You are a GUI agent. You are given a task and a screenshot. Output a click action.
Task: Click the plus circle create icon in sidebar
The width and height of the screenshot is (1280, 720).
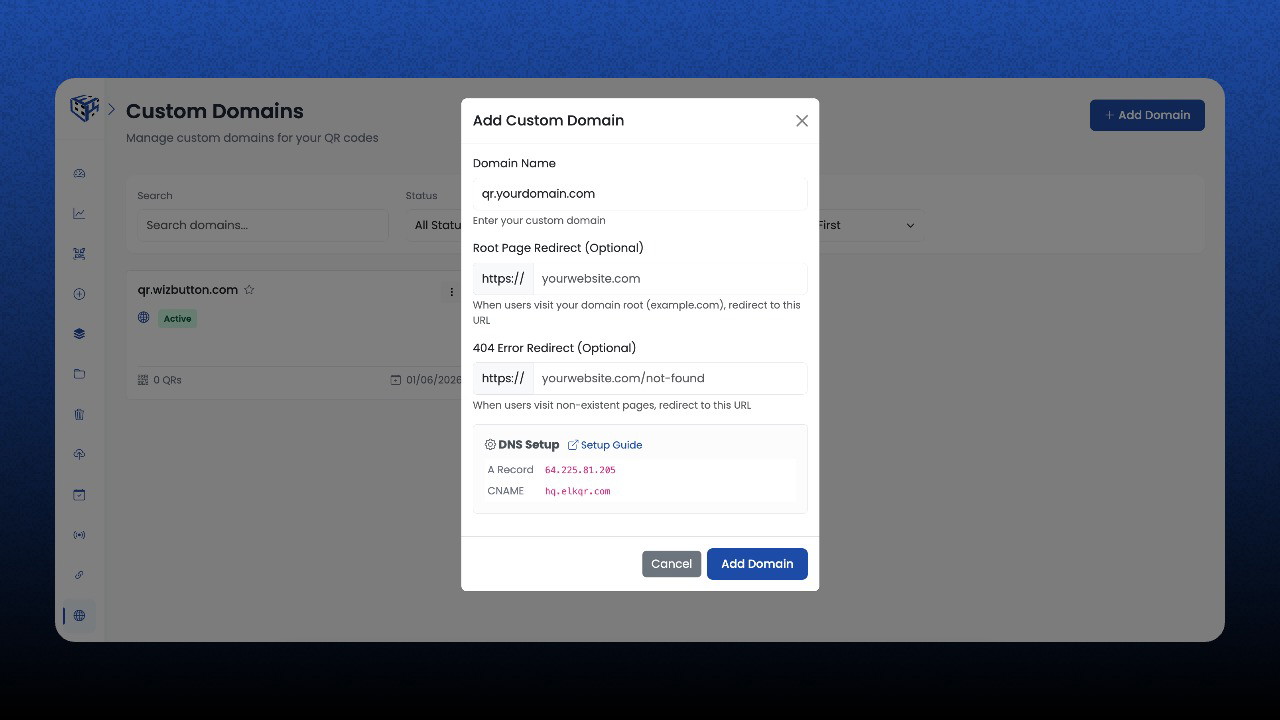point(79,294)
